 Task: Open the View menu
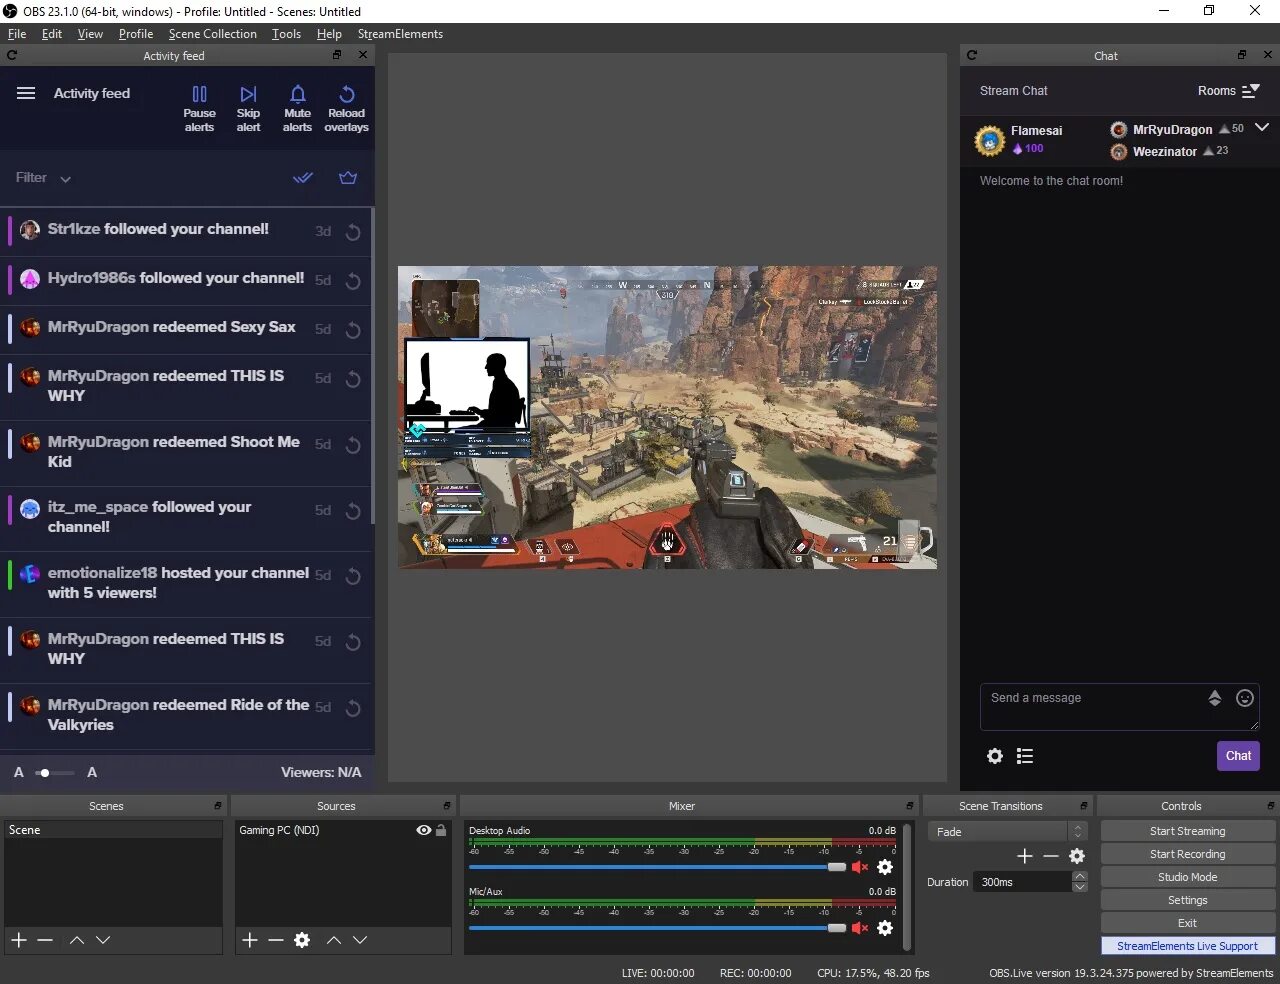90,34
